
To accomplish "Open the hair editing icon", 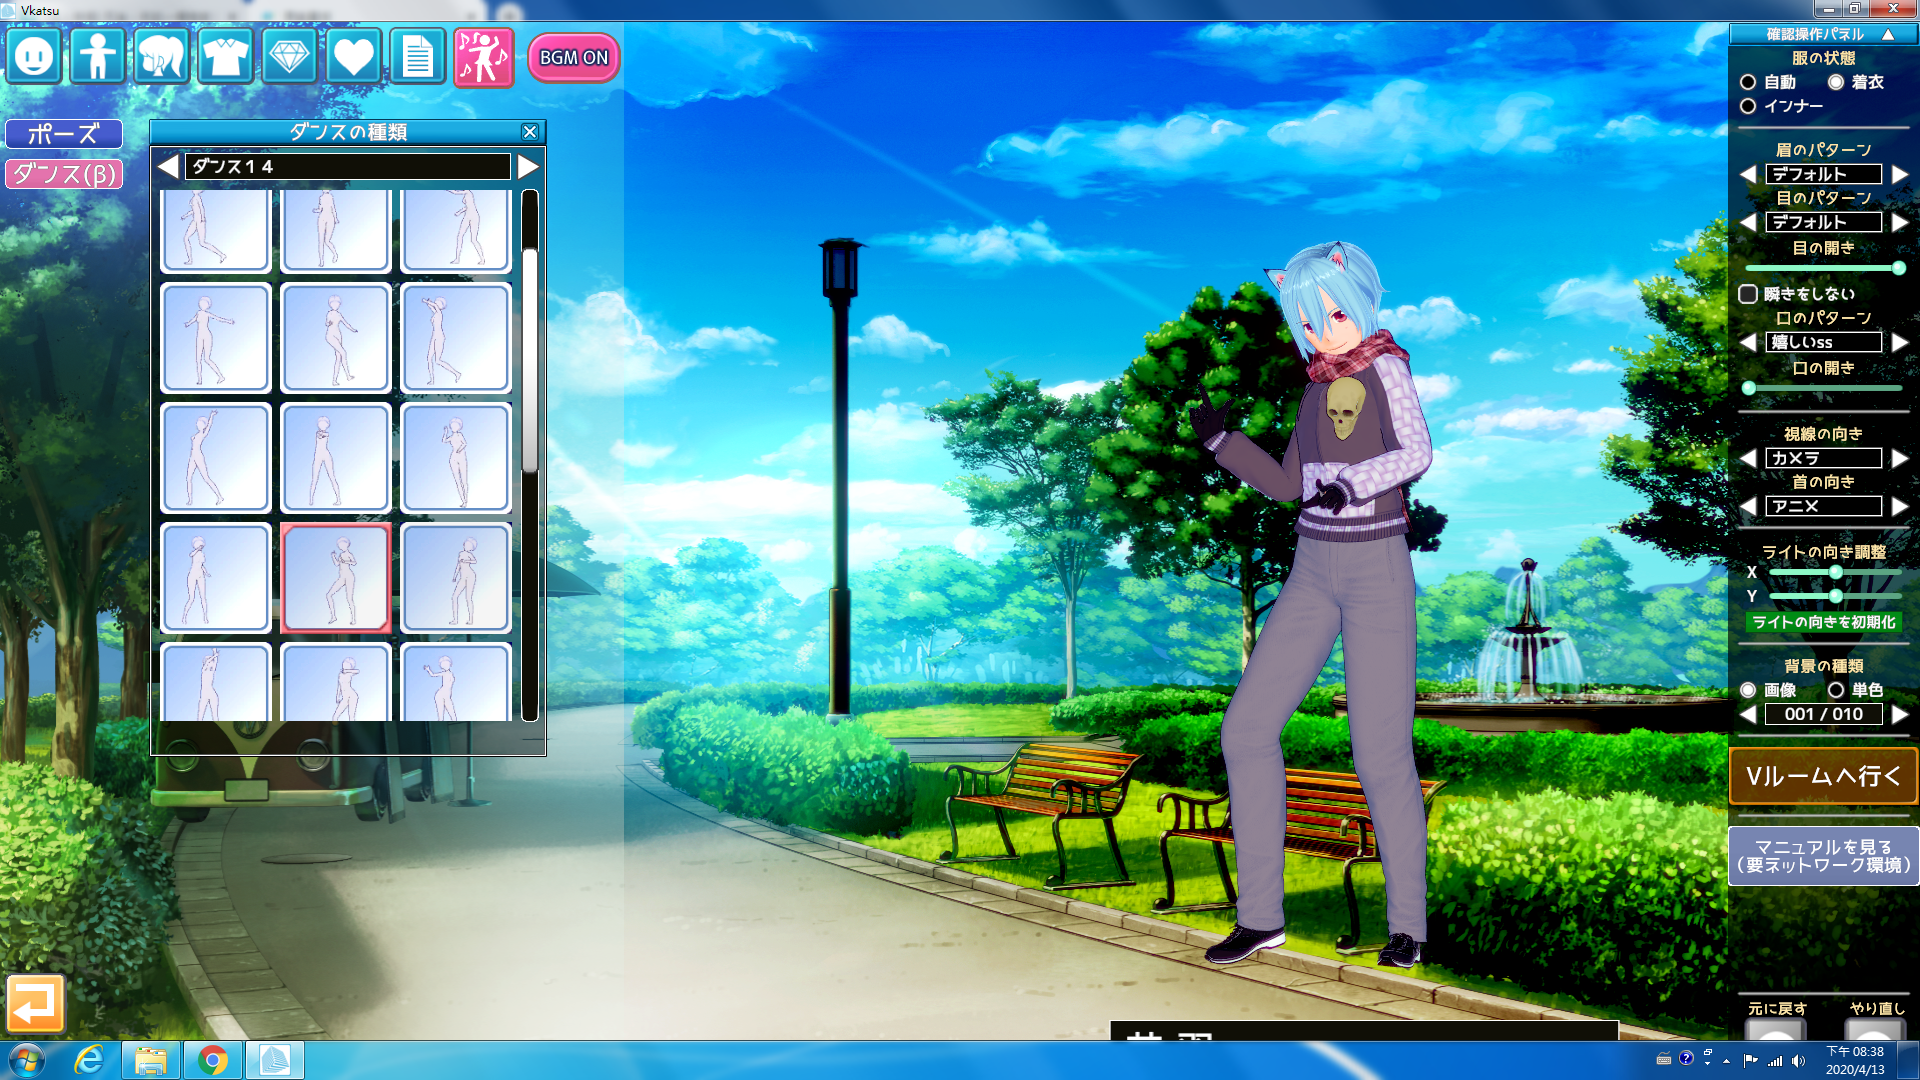I will click(162, 56).
